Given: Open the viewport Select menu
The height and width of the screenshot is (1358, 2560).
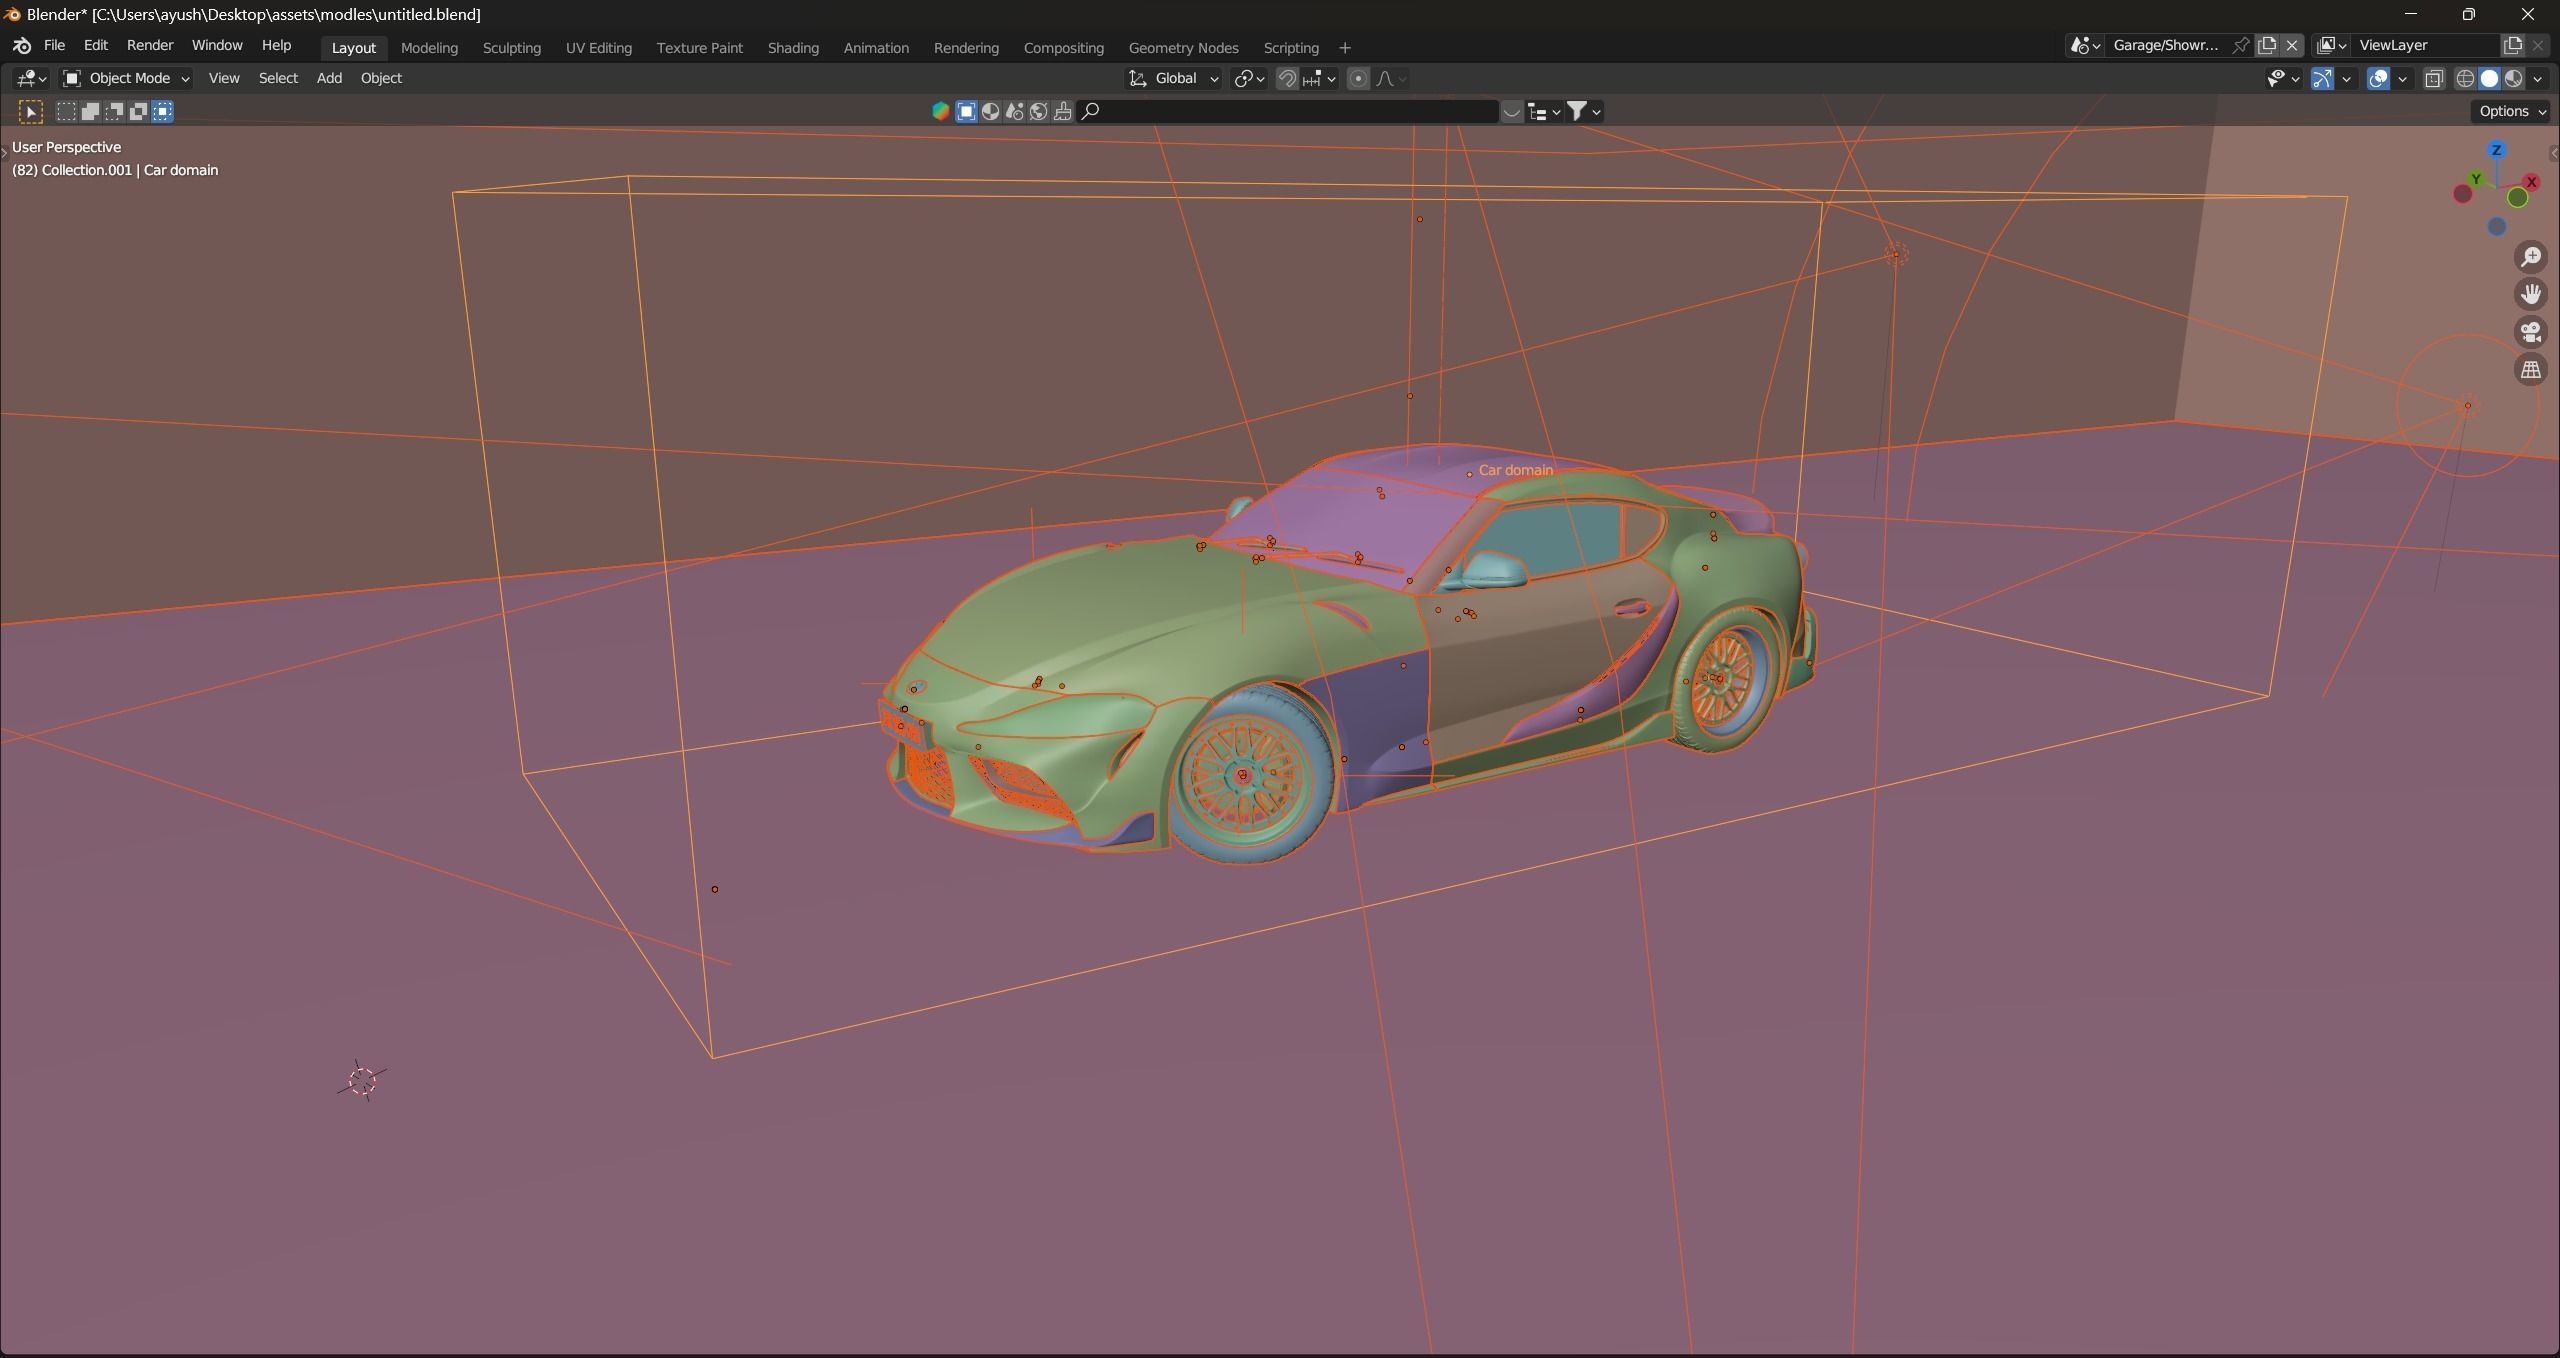Looking at the screenshot, I should [278, 78].
